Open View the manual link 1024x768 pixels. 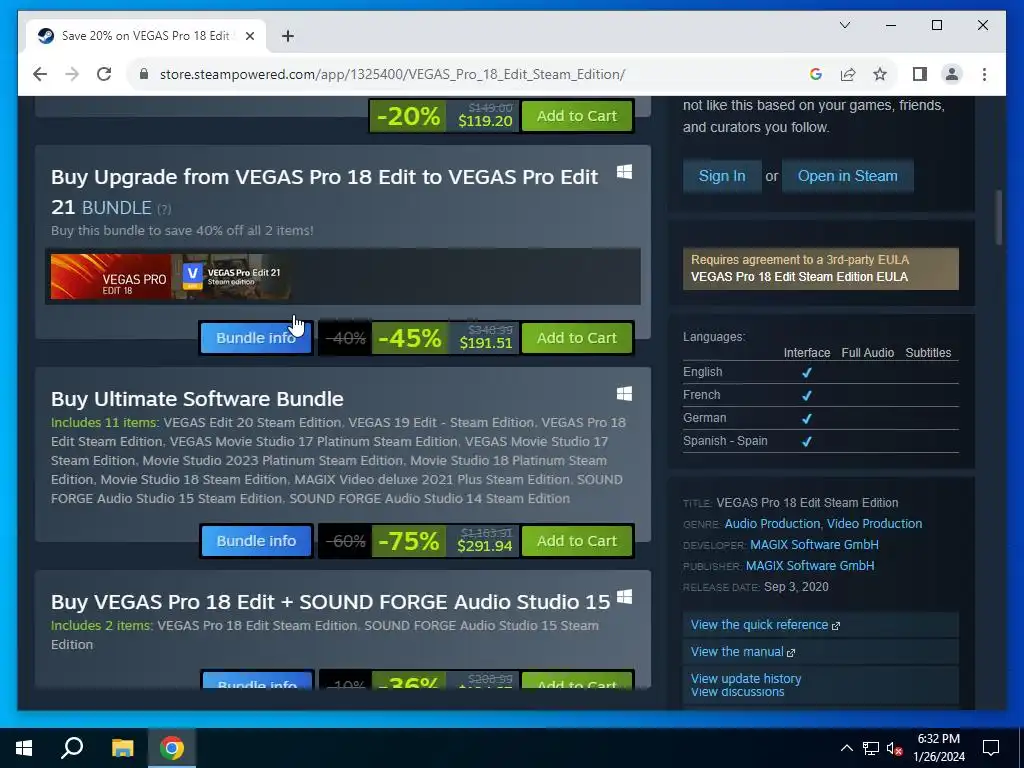pyautogui.click(x=743, y=652)
